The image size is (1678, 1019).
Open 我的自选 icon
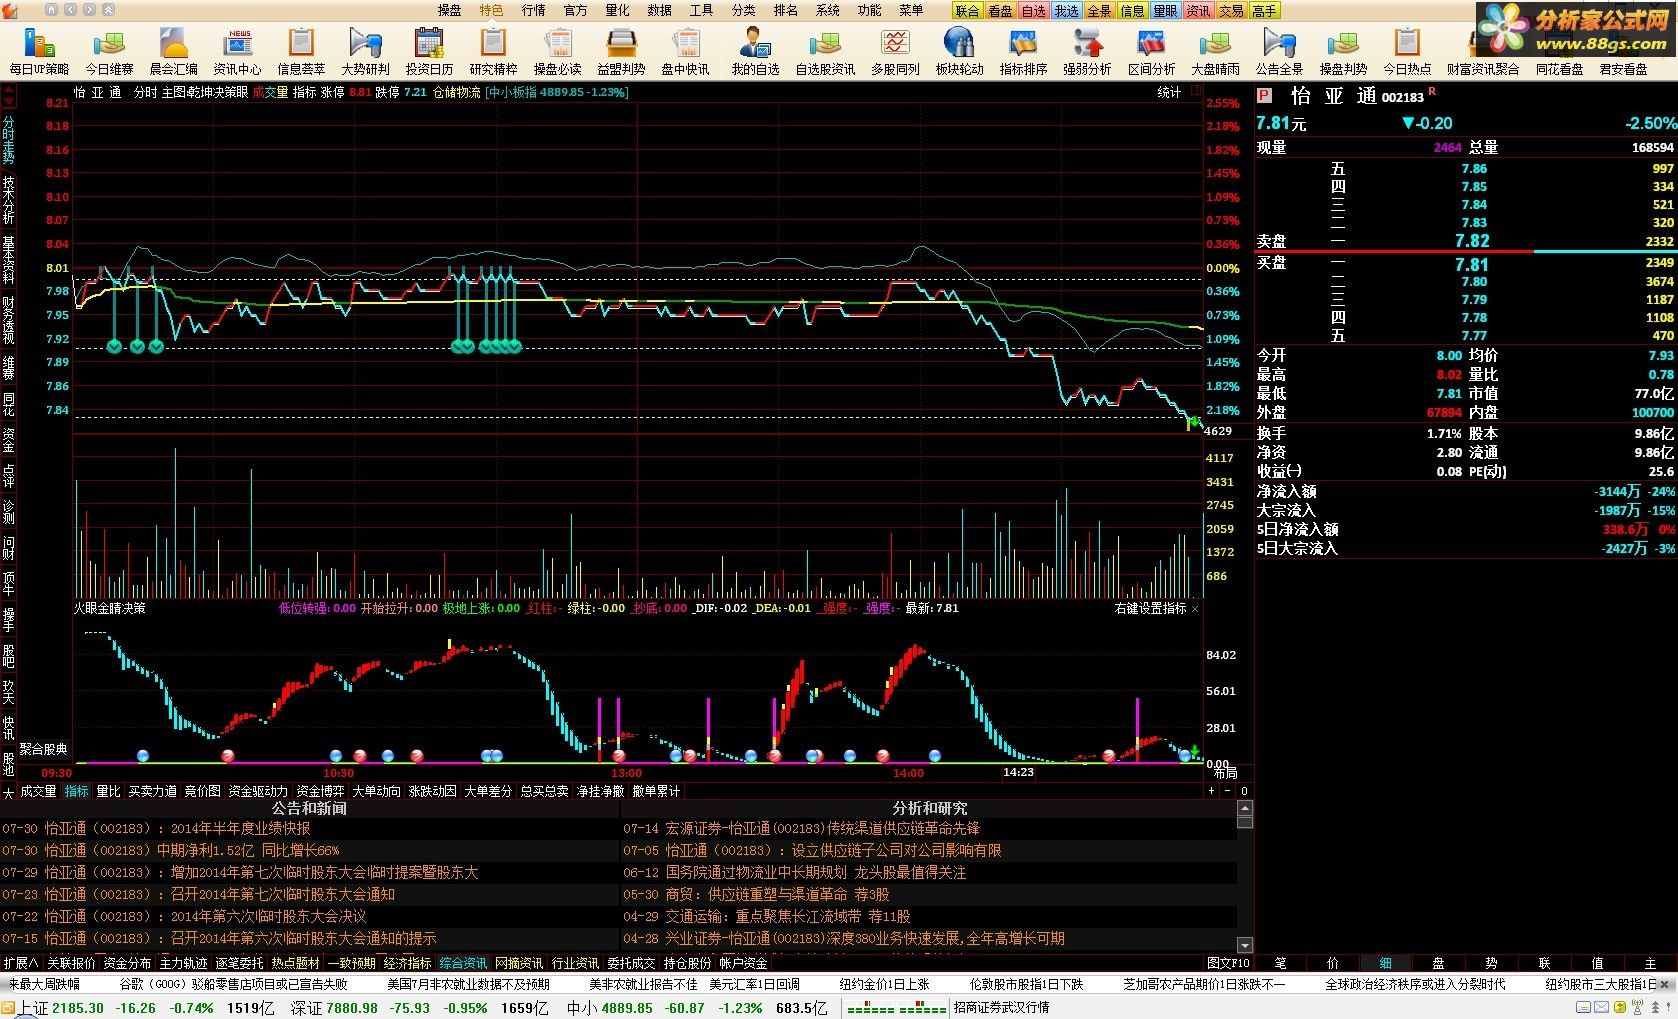[755, 51]
